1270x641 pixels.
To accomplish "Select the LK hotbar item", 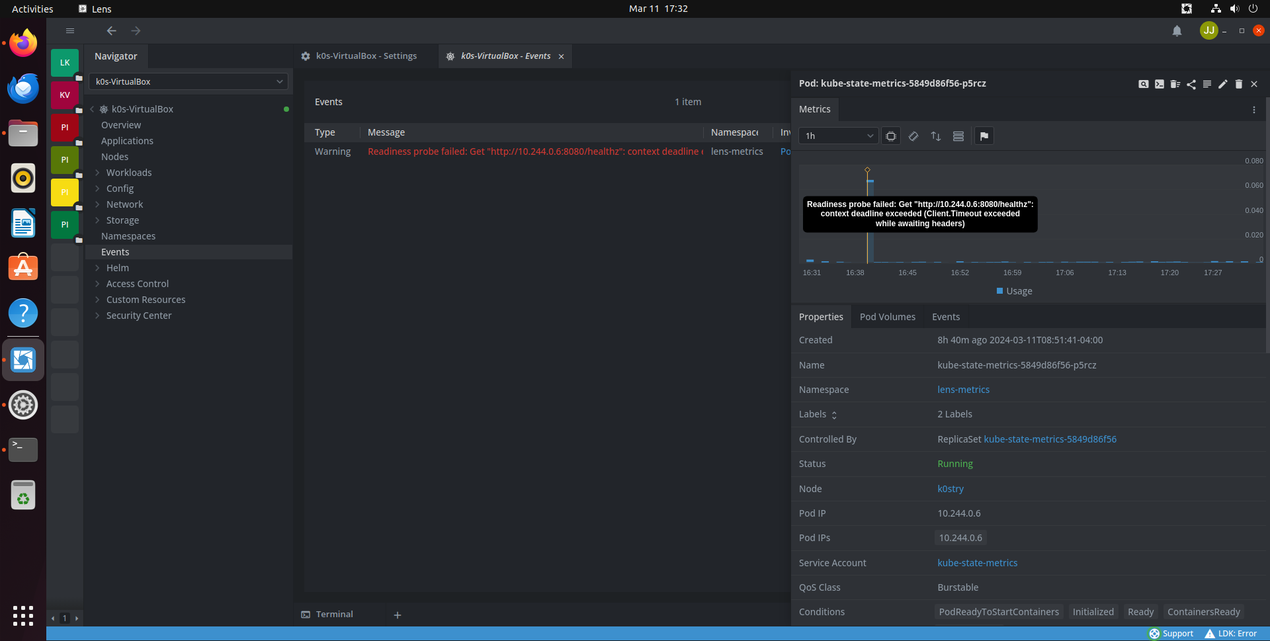I will [65, 63].
